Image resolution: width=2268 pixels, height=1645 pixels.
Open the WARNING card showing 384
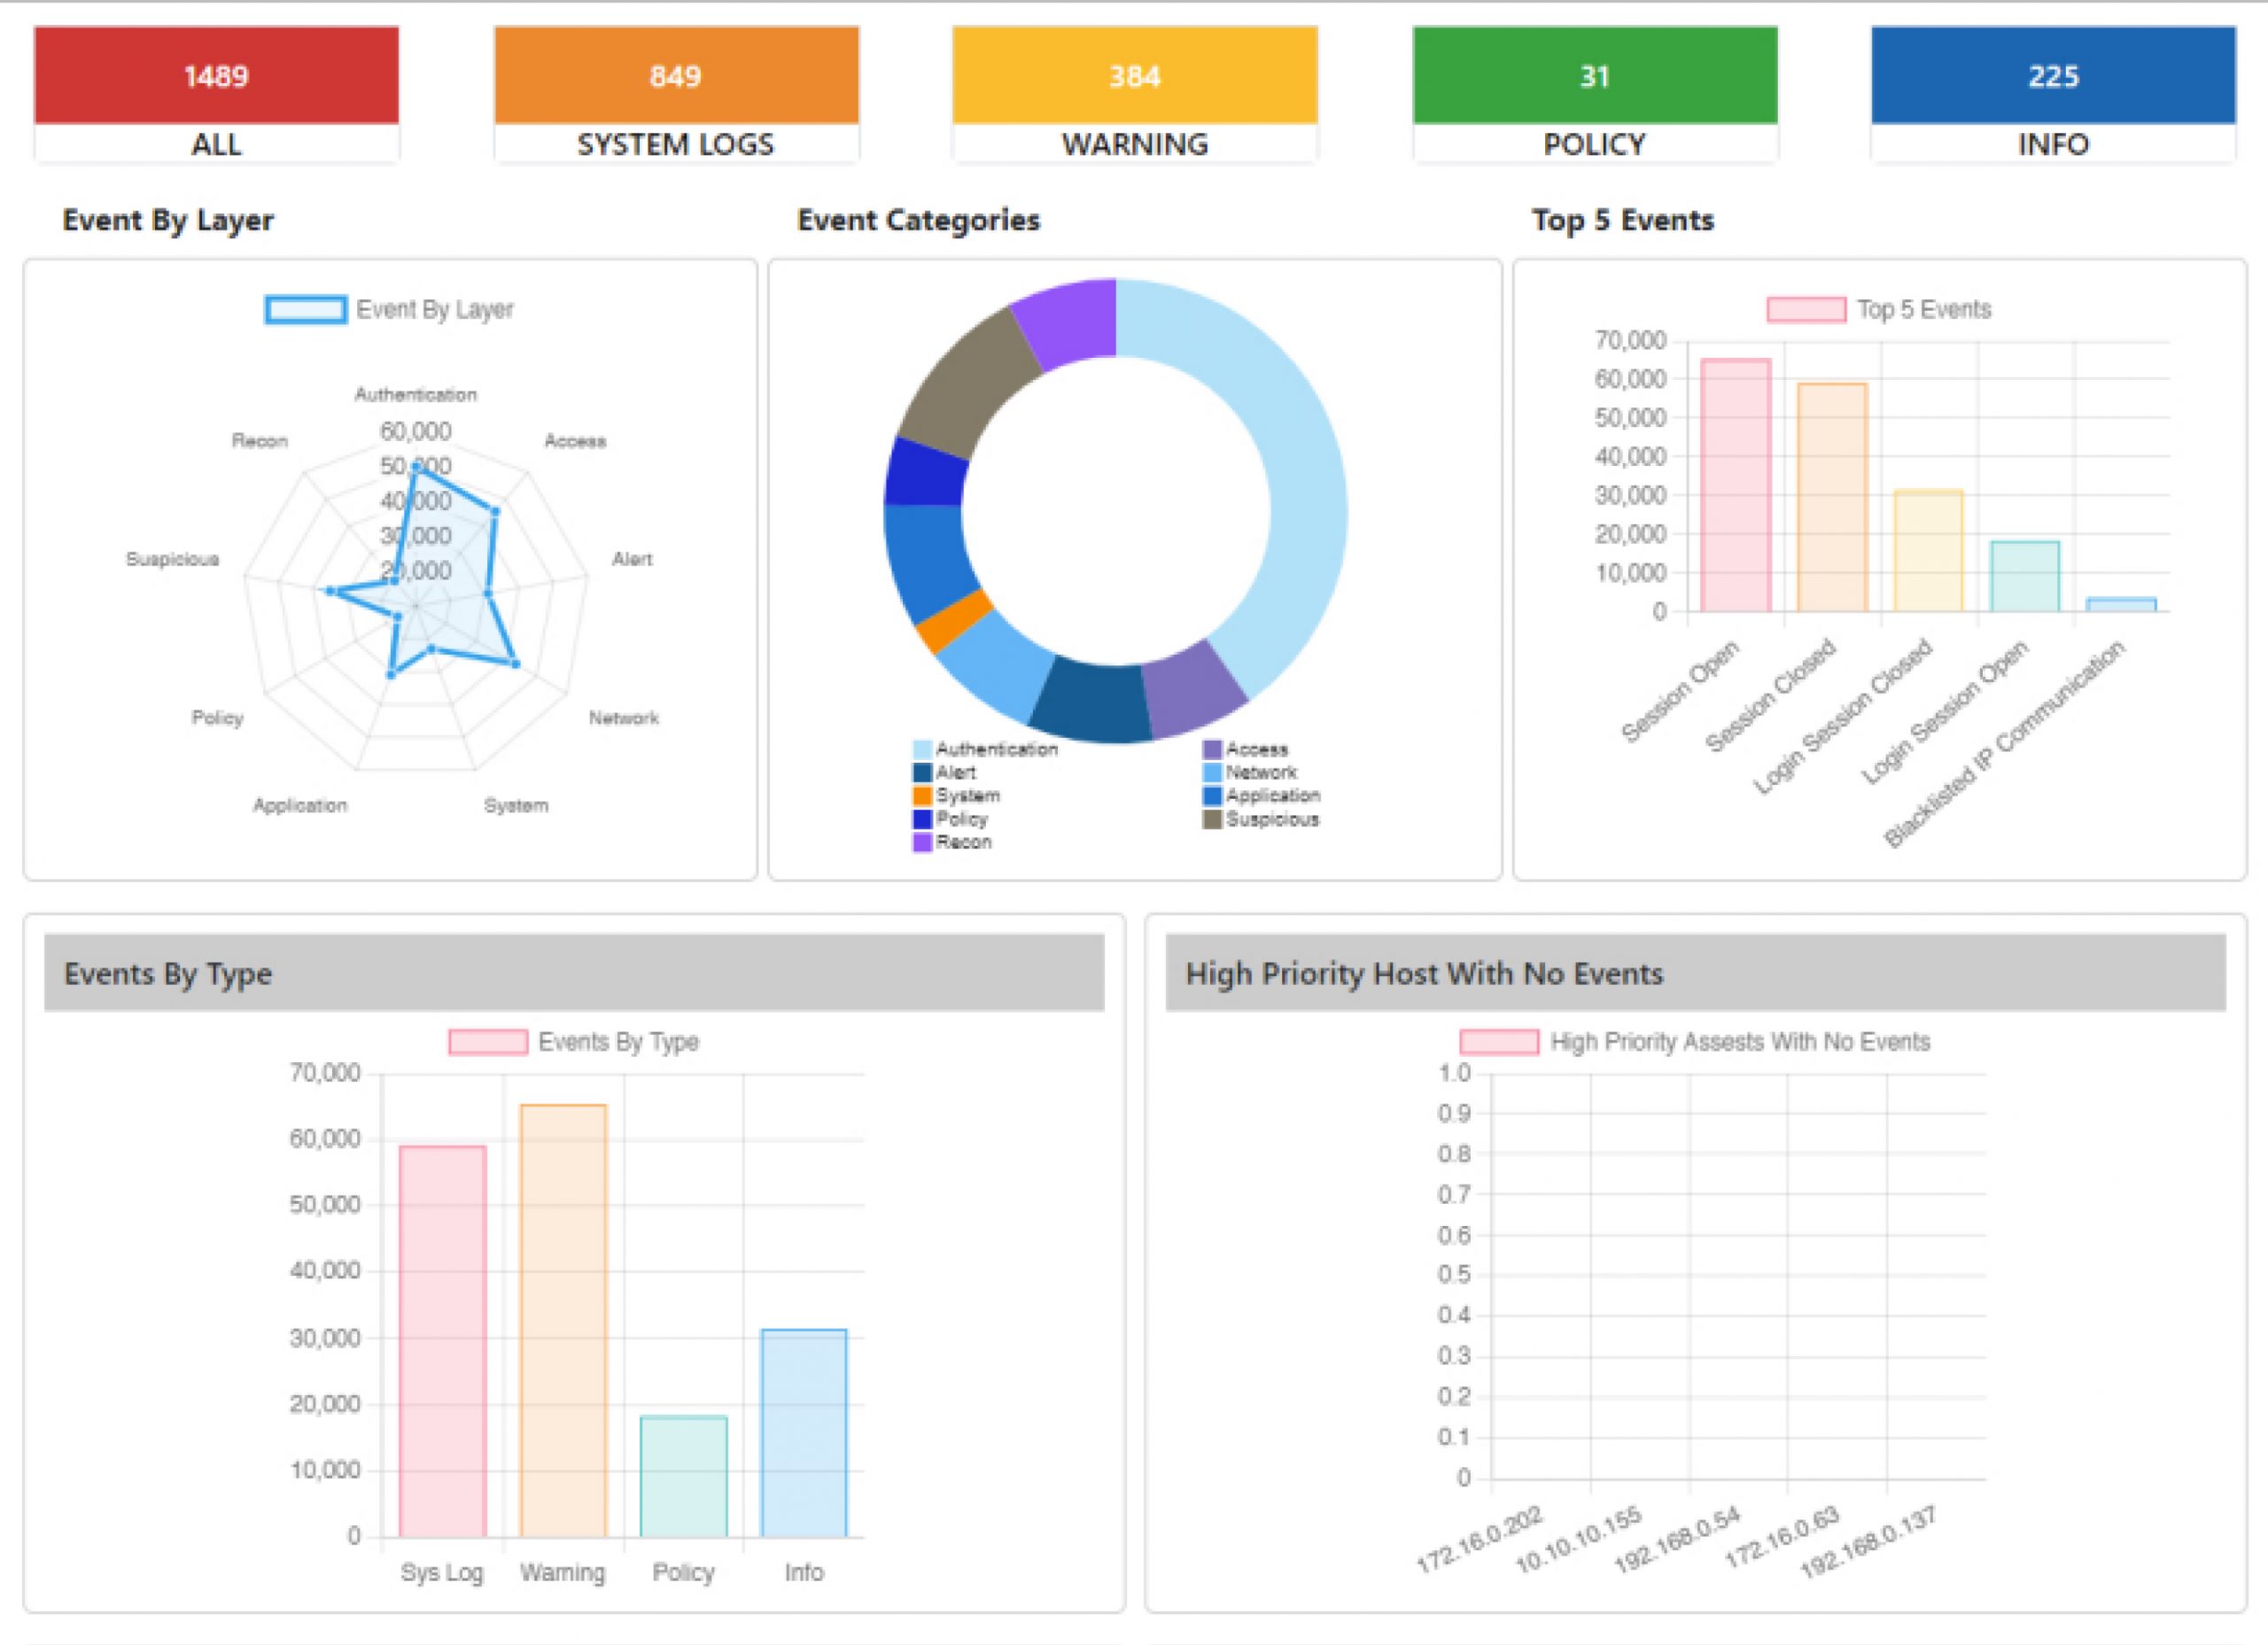point(1135,94)
